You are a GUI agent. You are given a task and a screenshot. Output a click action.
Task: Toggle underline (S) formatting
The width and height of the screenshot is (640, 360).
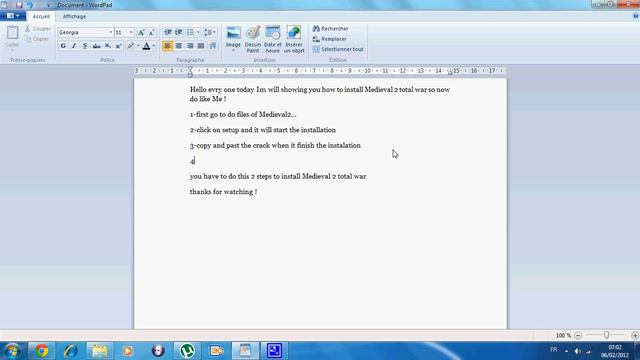coord(85,46)
